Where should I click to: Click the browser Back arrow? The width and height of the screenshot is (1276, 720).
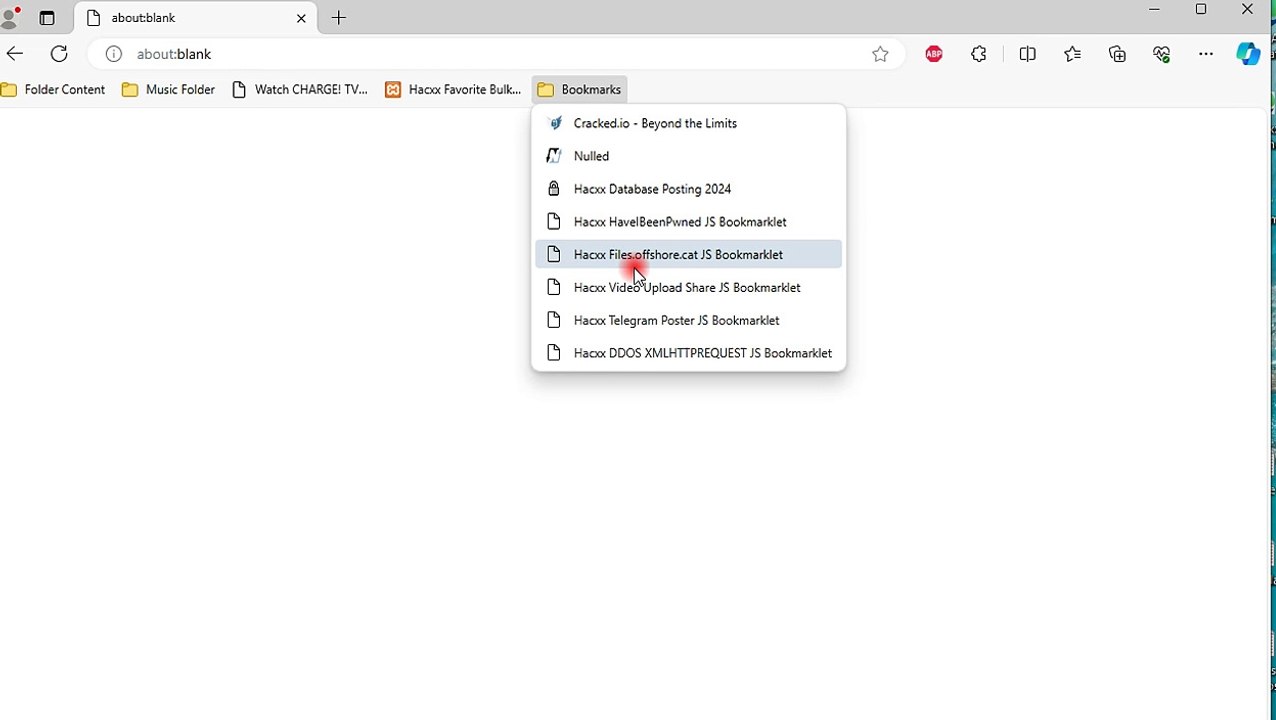[x=14, y=54]
